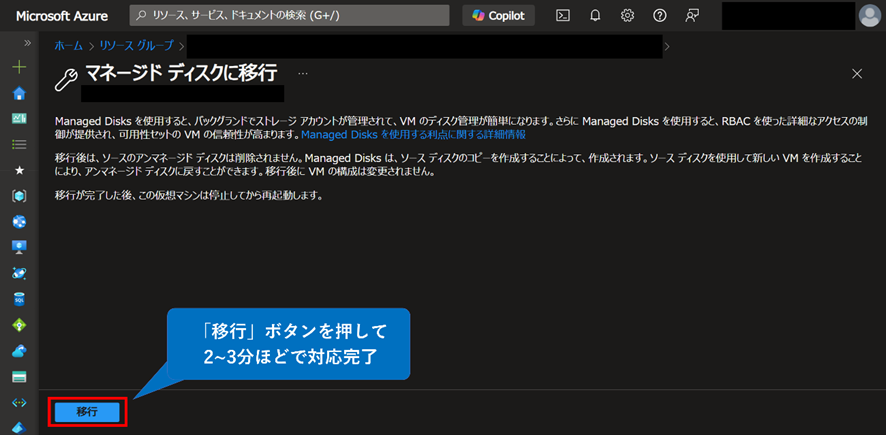
Task: Open the Home icon in the sidebar
Action: pyautogui.click(x=19, y=93)
